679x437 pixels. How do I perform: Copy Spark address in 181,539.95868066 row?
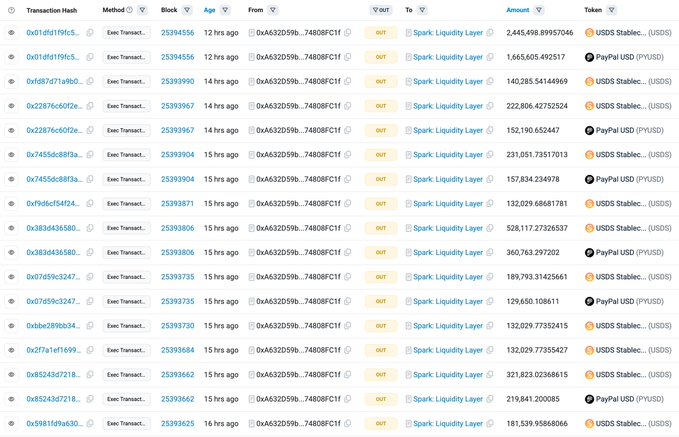[490, 424]
